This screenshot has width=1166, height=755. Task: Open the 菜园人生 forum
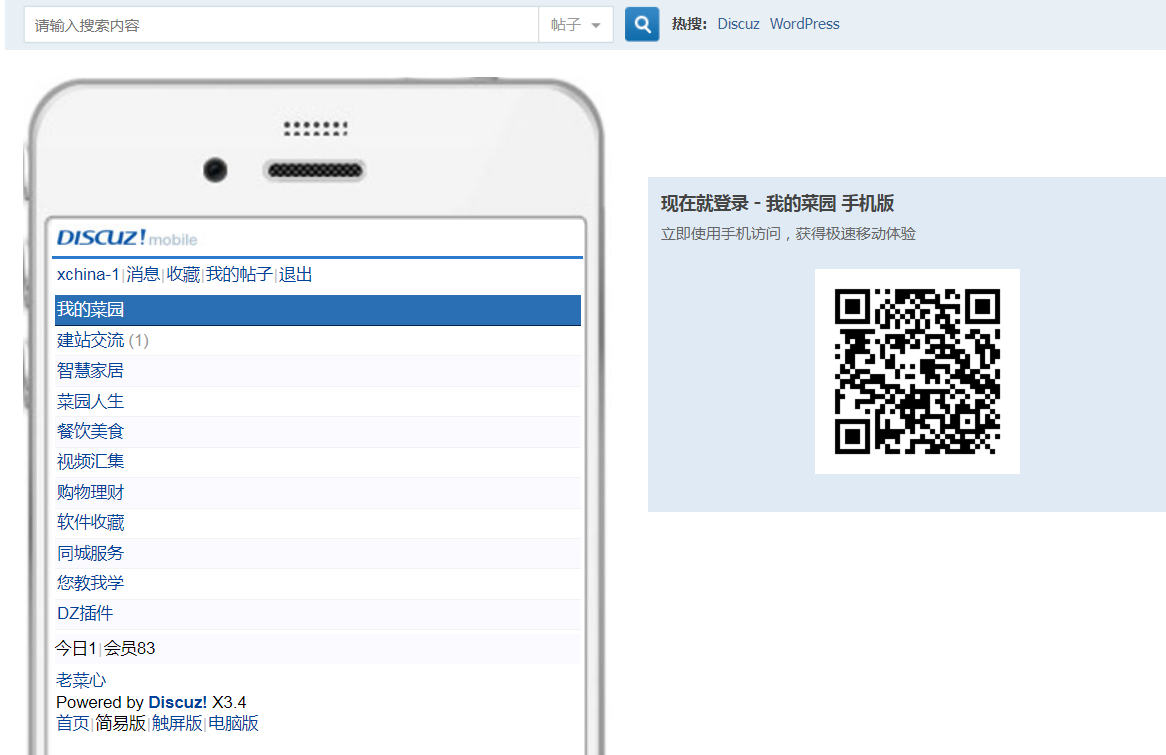(90, 402)
